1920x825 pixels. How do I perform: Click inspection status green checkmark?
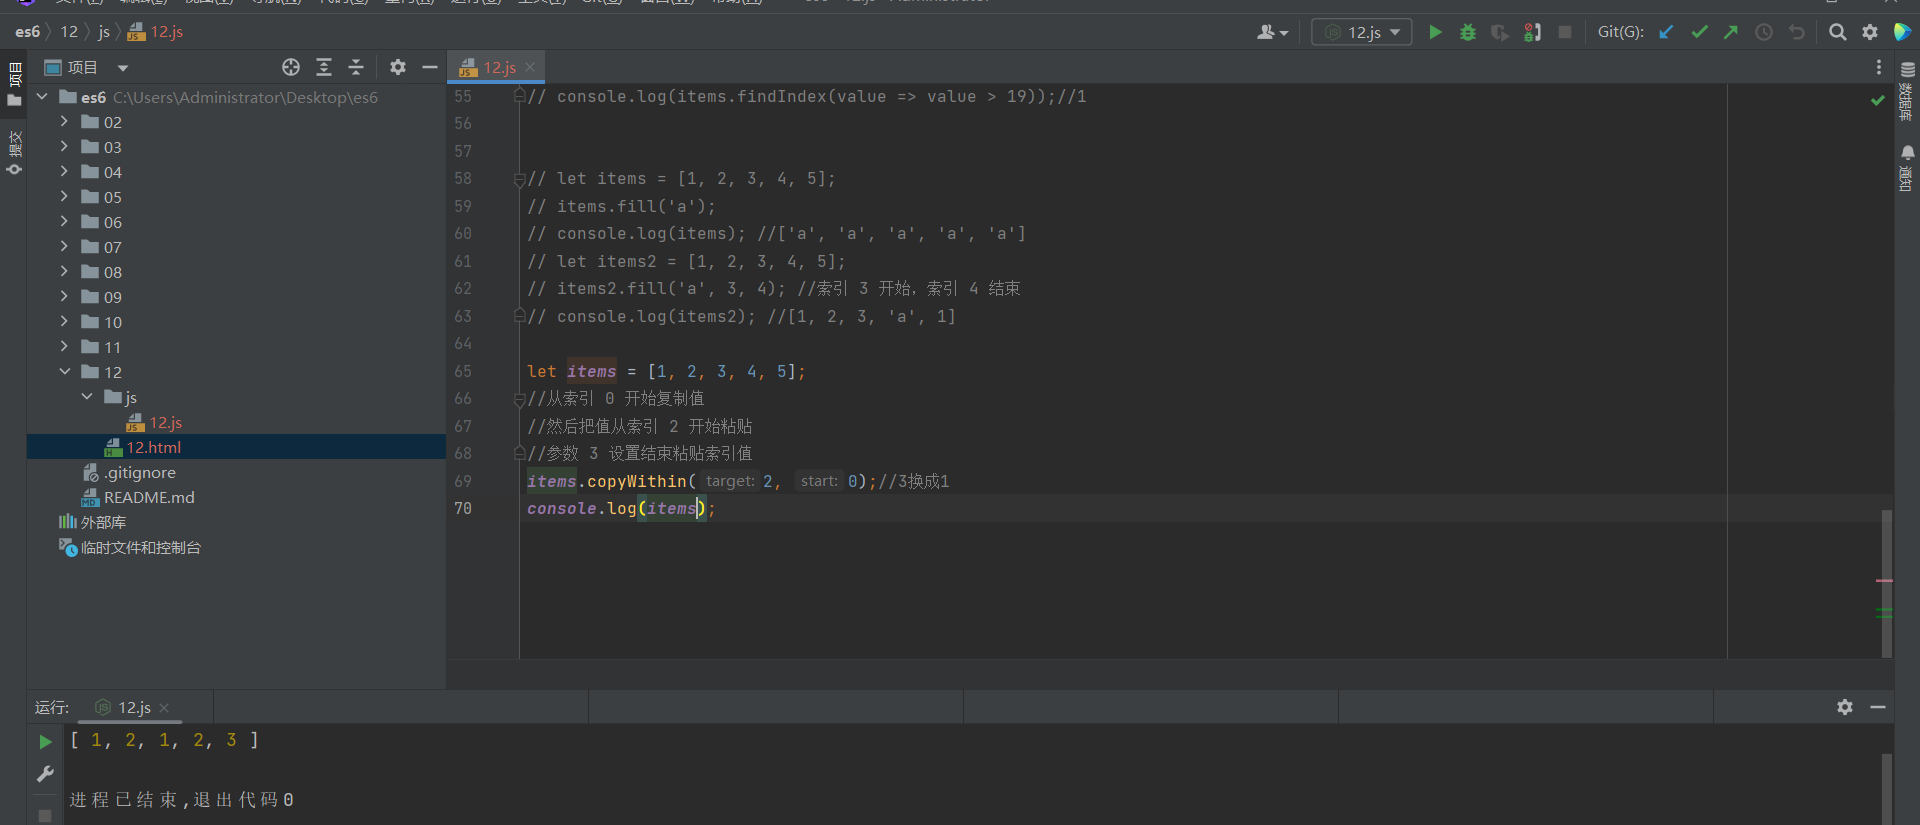click(1877, 100)
